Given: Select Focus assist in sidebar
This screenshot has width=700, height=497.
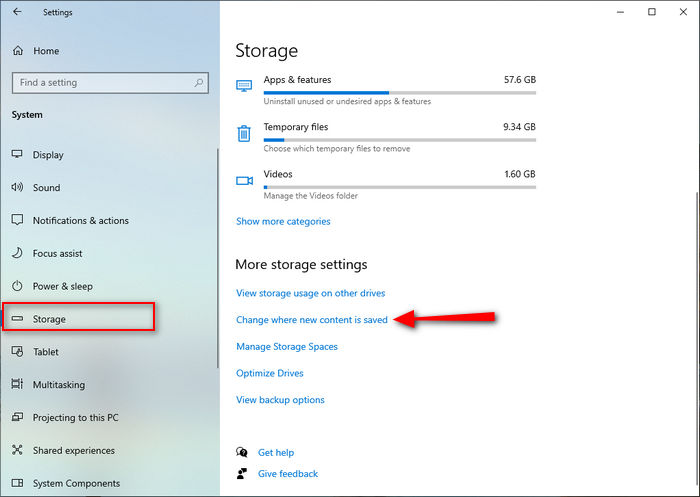Looking at the screenshot, I should tap(109, 253).
